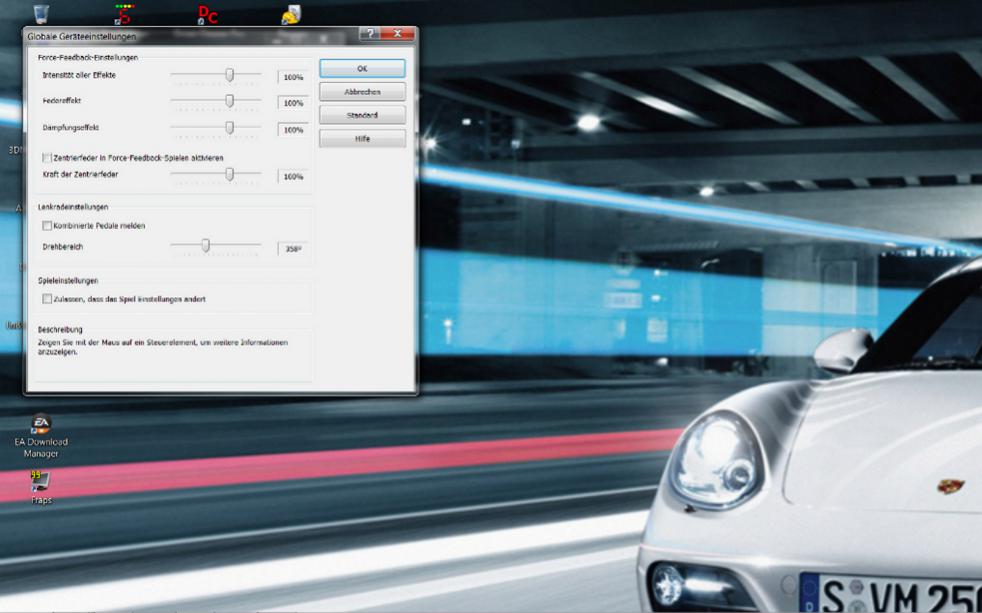Close the Globale Geräteeinstellungen dialog
Screen dimensions: 982x613
coord(397,34)
